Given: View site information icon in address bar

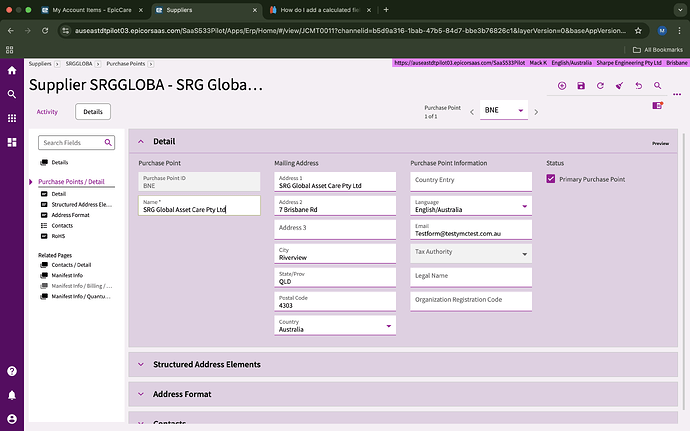Looking at the screenshot, I should click(66, 30).
